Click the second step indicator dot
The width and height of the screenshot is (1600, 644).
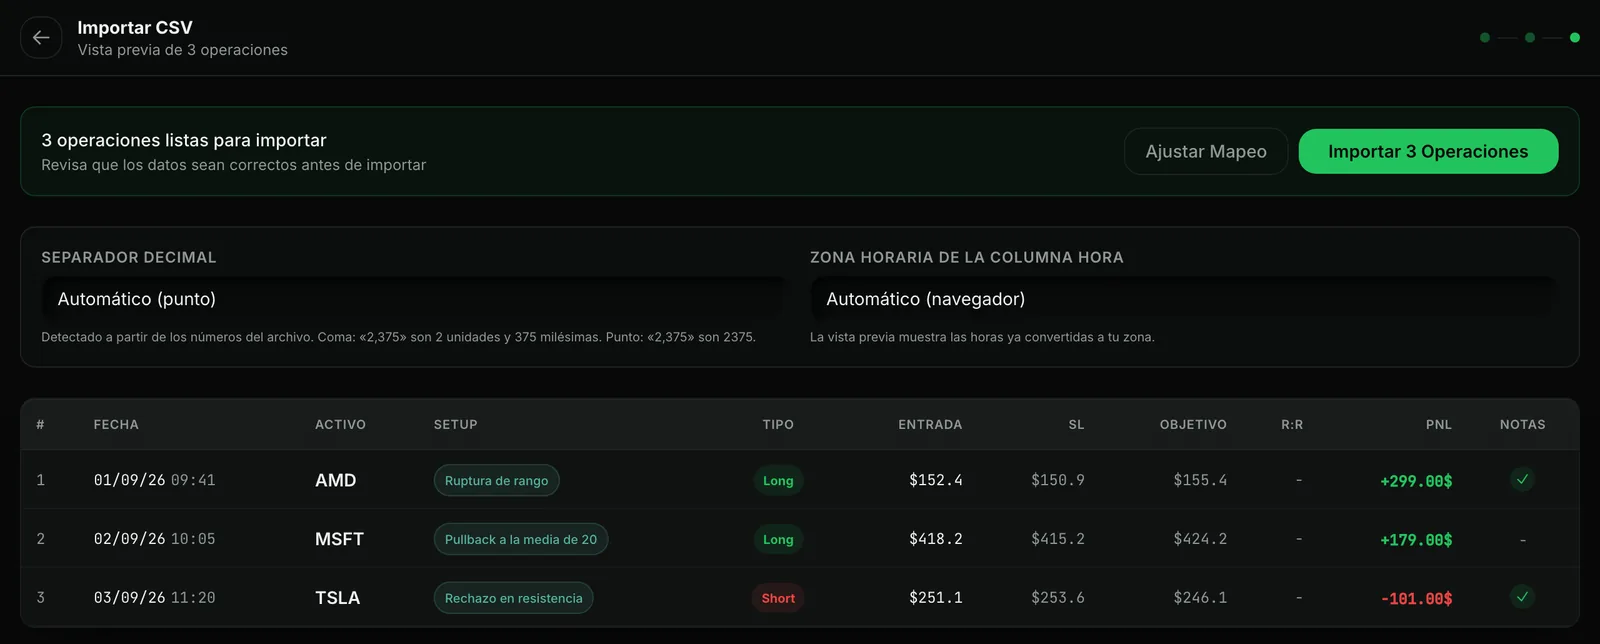pos(1530,38)
